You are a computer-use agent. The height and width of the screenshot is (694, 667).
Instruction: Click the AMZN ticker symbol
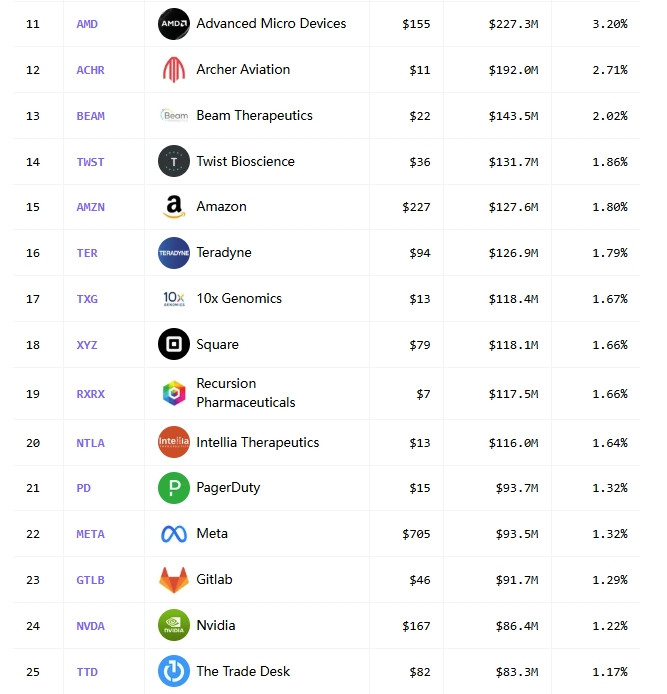90,207
